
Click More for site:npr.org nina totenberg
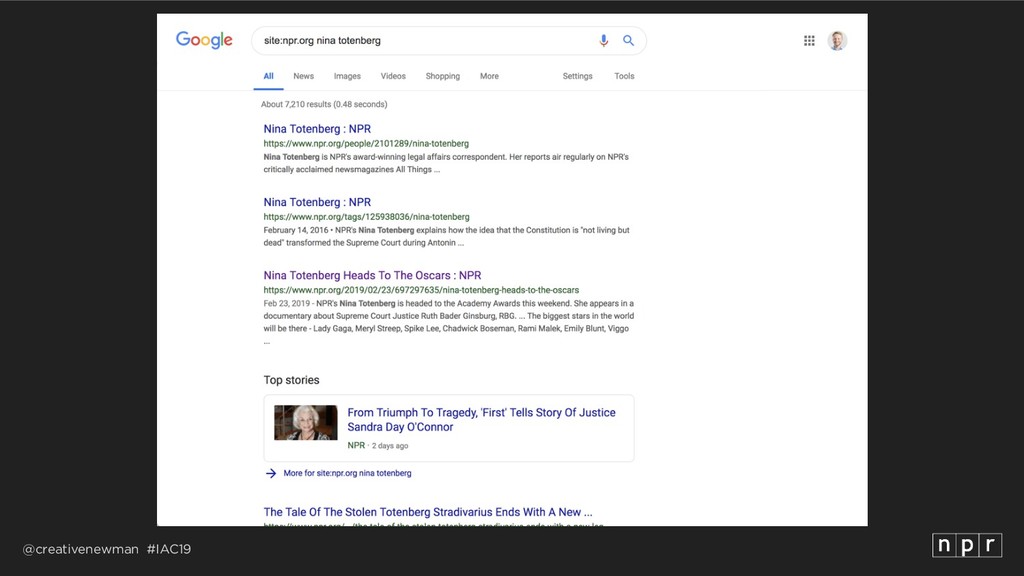(347, 473)
